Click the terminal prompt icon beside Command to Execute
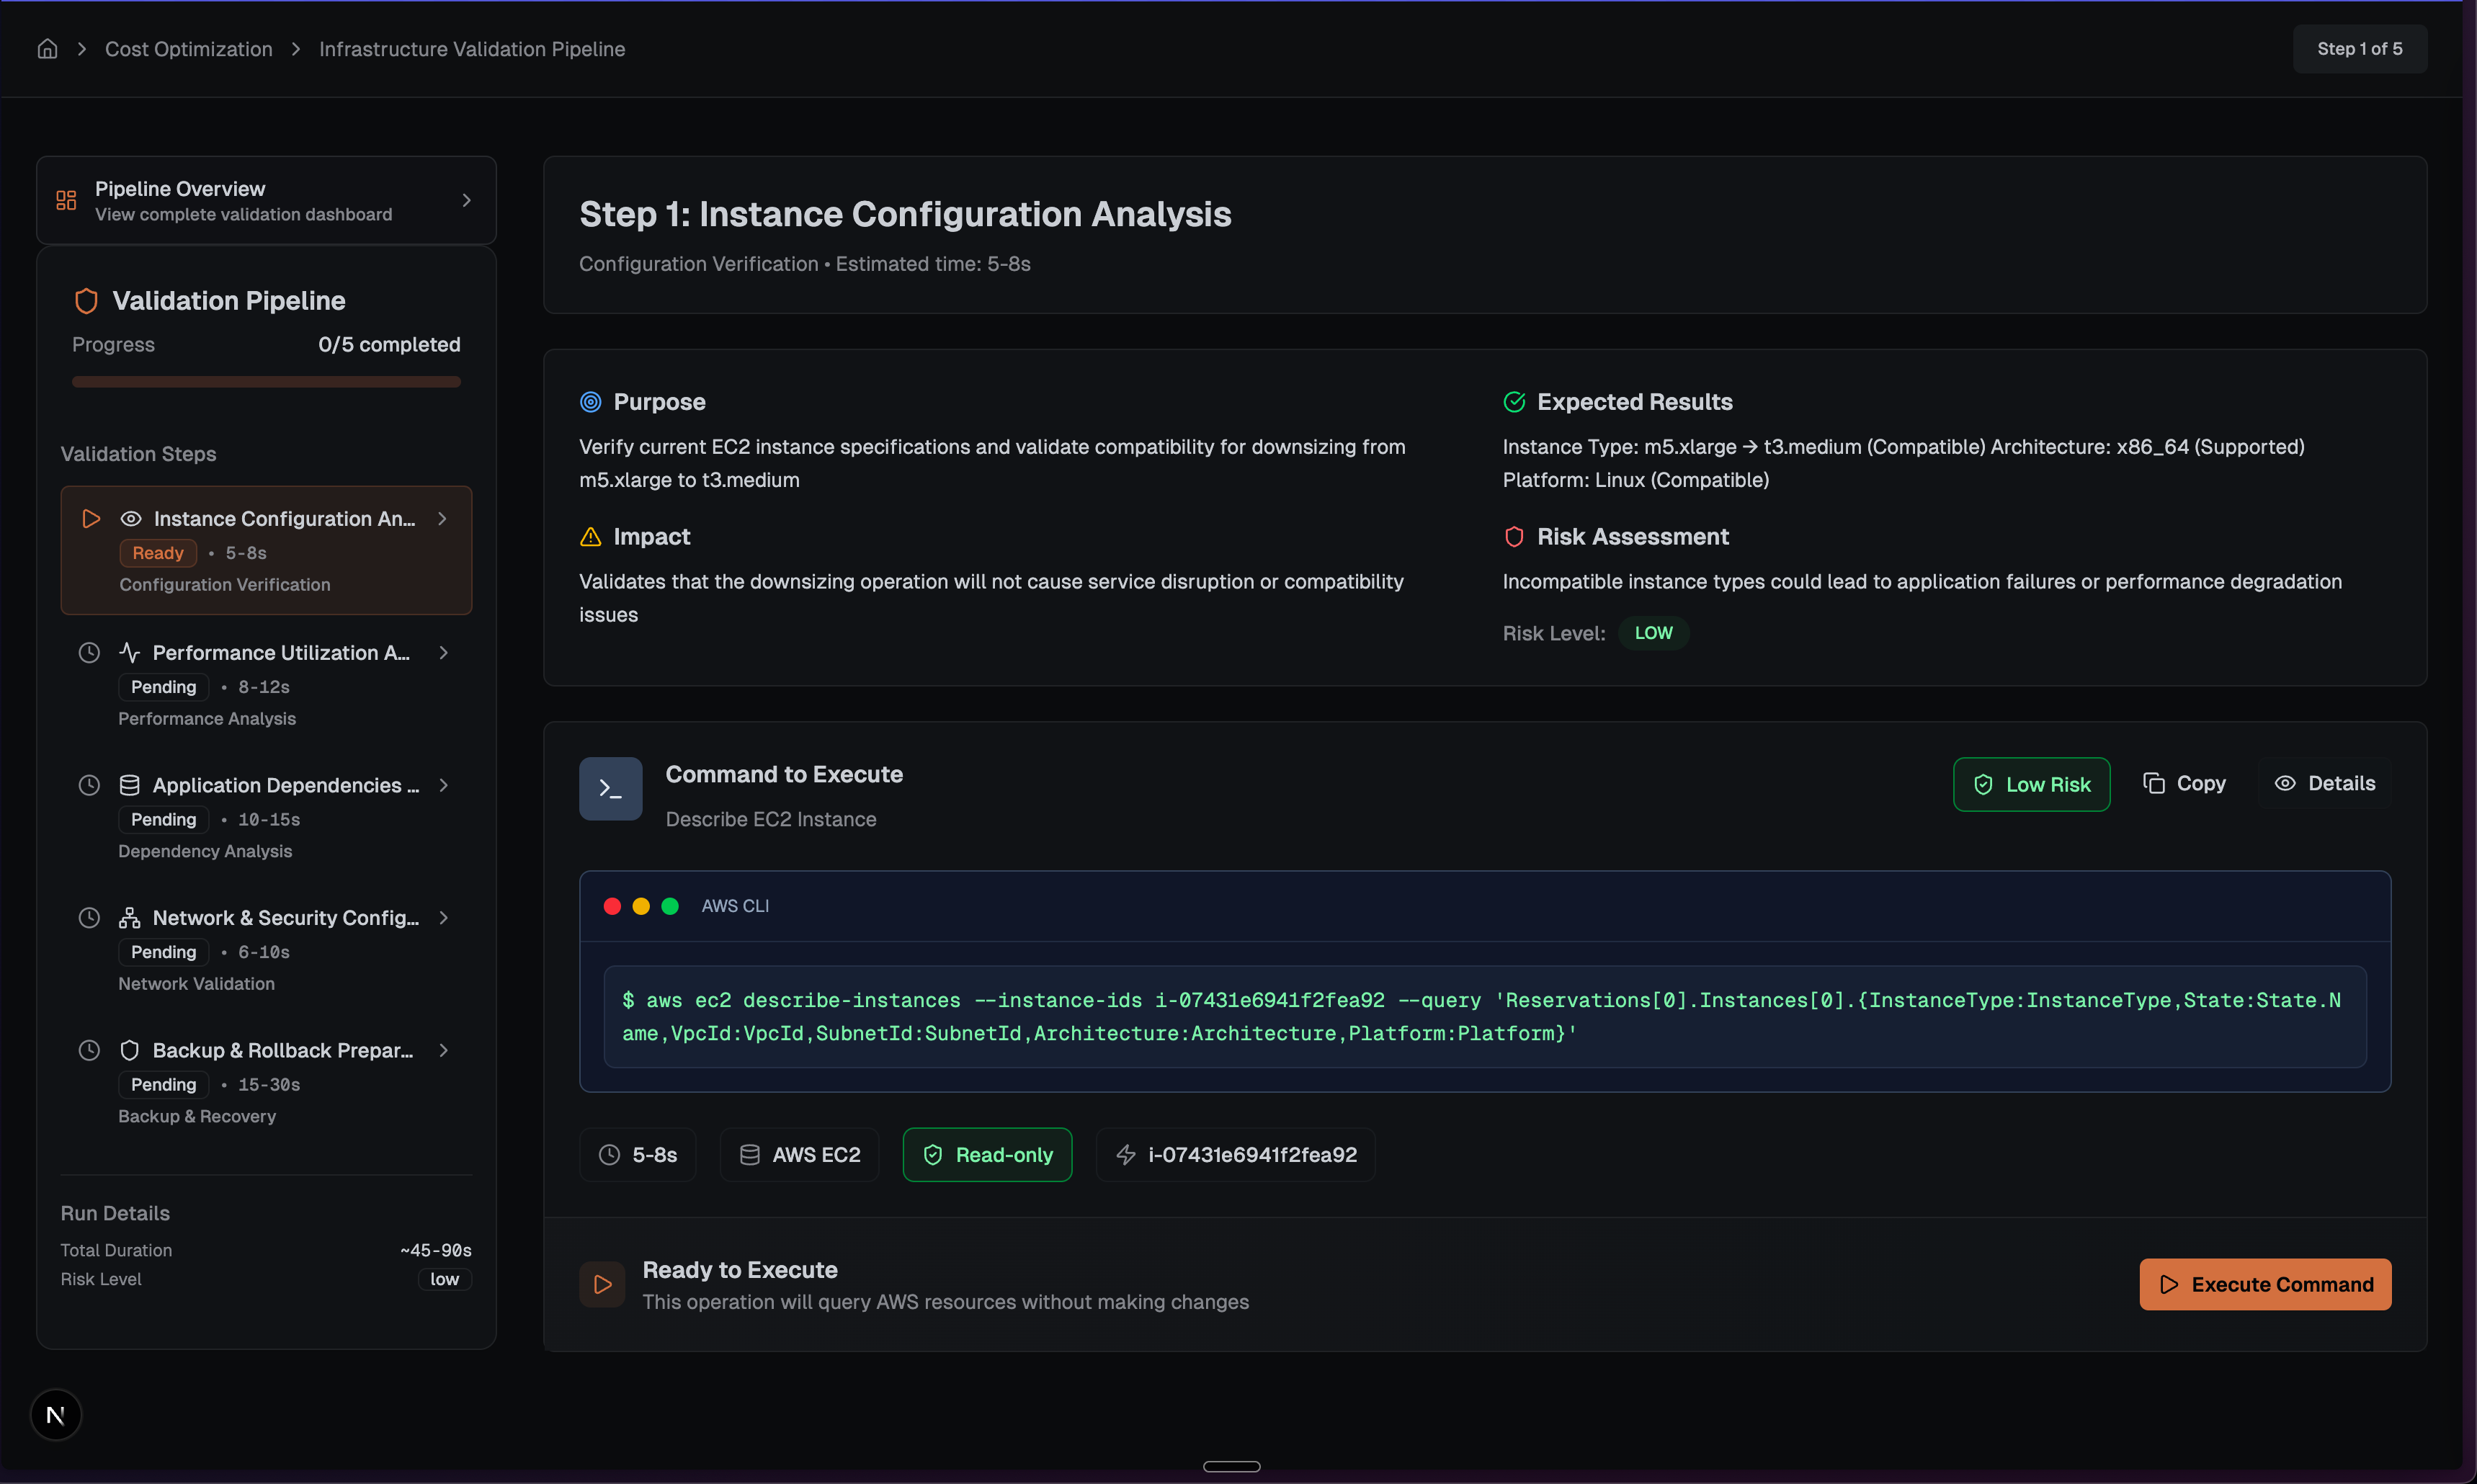Viewport: 2477px width, 1484px height. point(610,789)
